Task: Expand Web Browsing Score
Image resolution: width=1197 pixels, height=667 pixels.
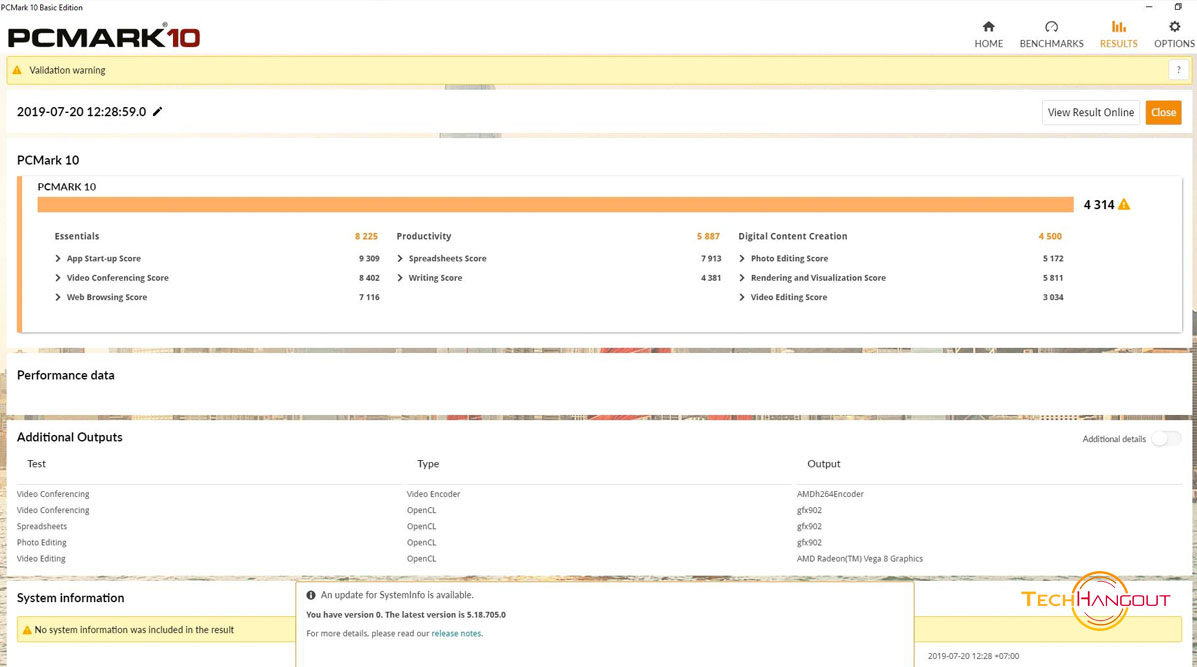Action: 58,298
